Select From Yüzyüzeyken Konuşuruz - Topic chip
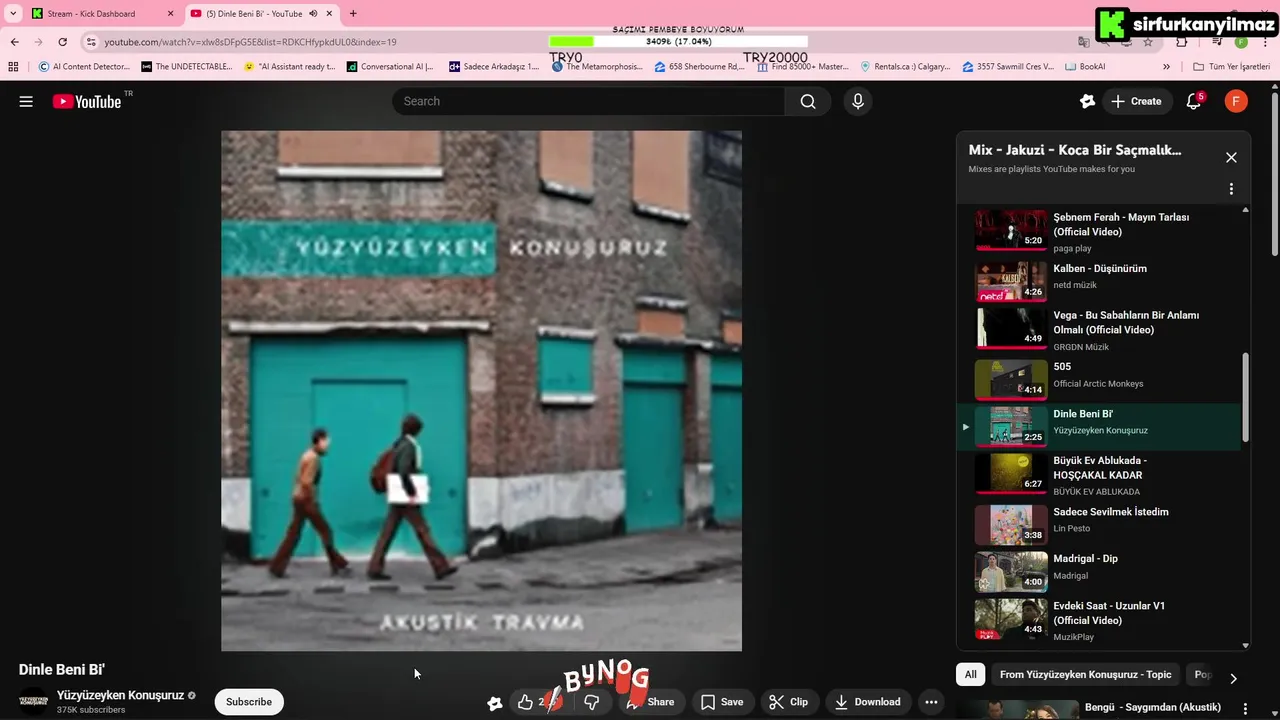Screen dimensions: 1280x720 point(1085,675)
